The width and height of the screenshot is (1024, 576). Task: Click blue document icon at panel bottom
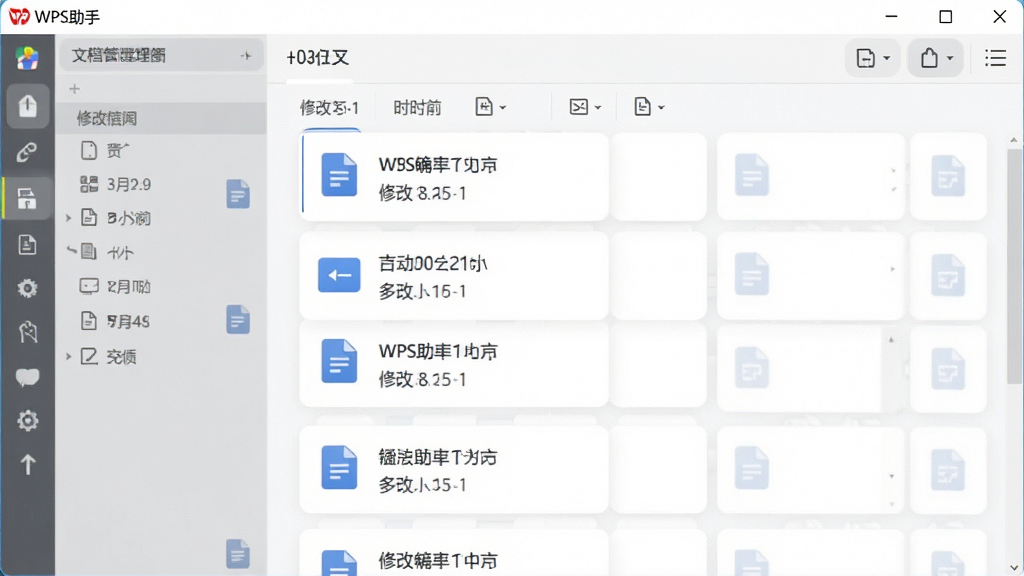238,554
